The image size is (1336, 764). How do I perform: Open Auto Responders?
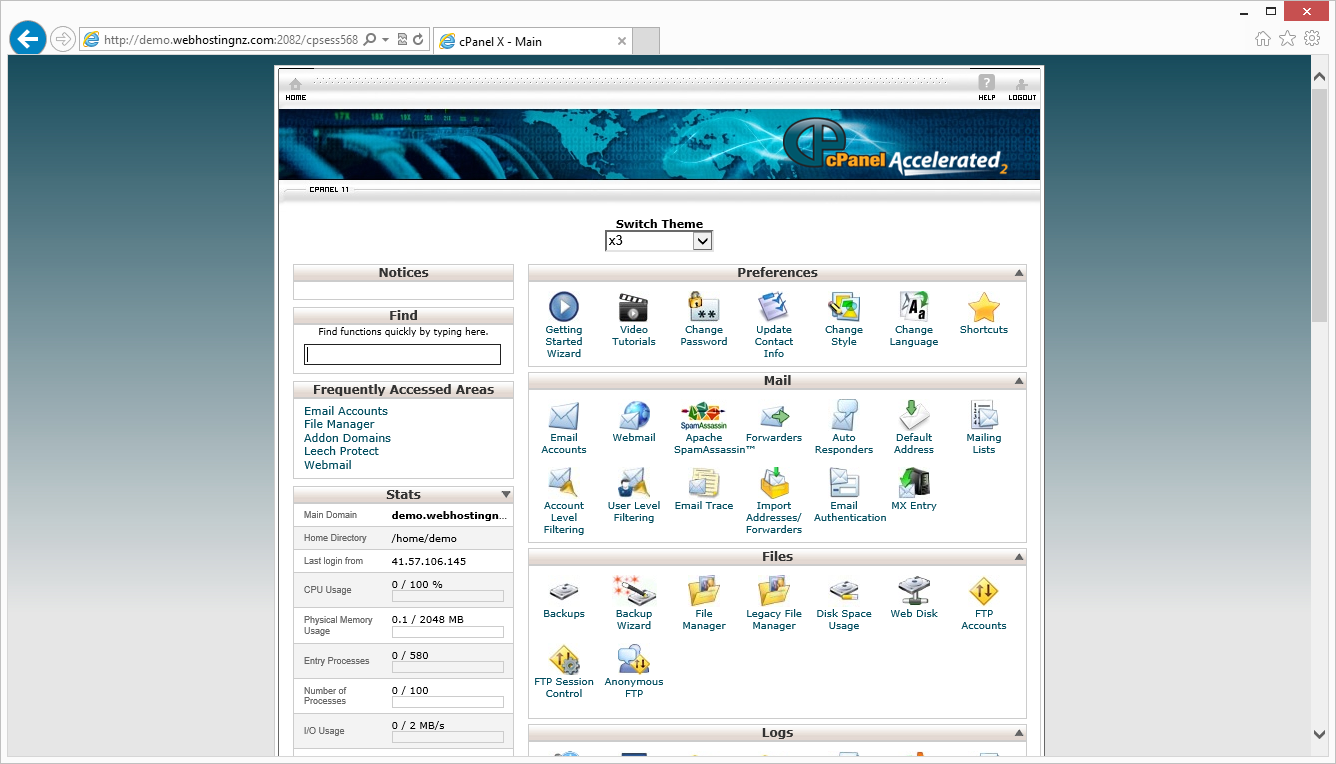tap(844, 416)
